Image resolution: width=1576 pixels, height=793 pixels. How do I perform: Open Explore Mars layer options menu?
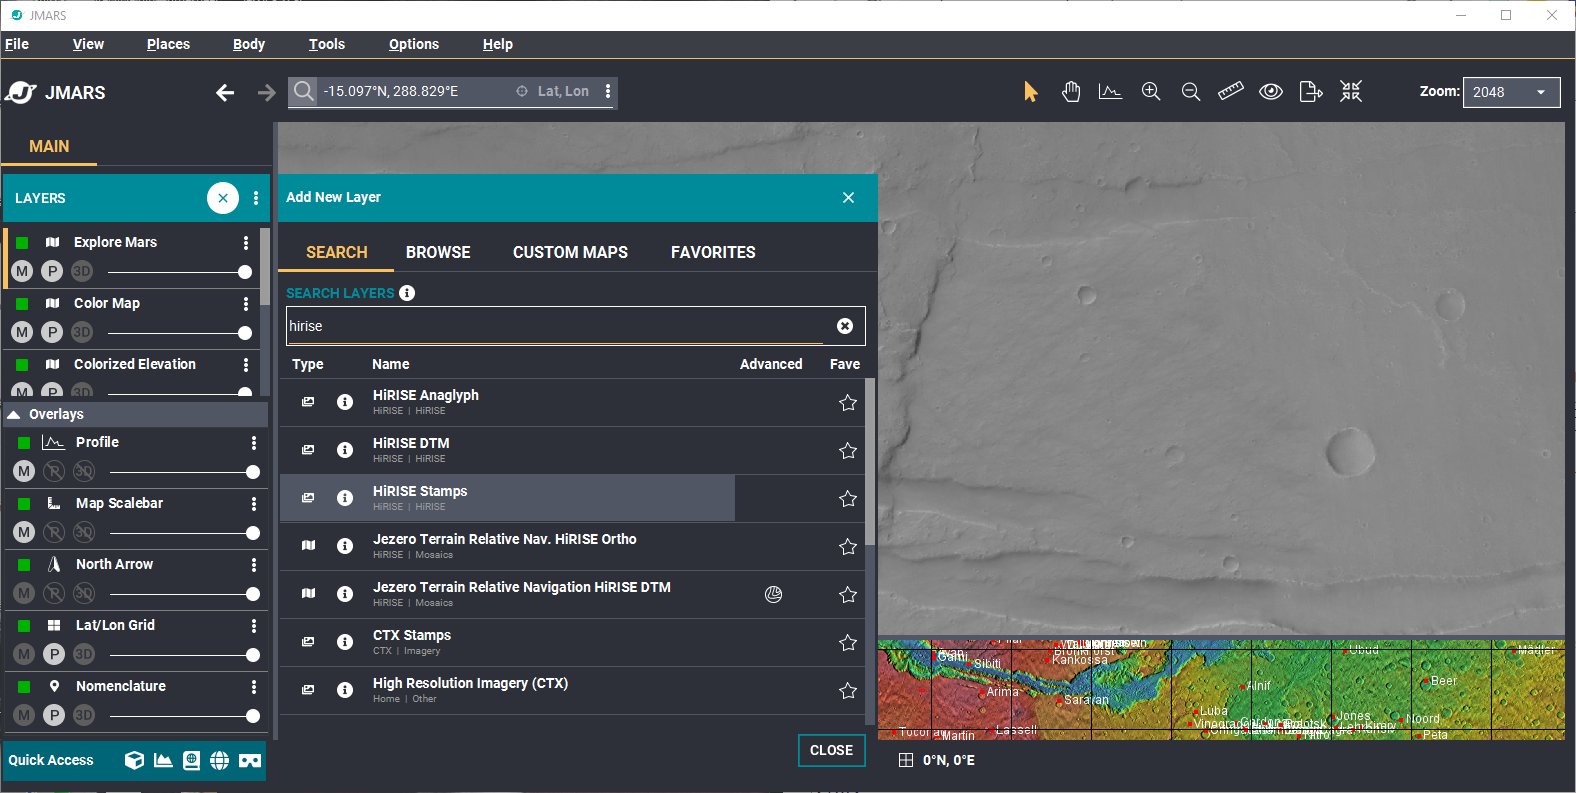pos(246,242)
